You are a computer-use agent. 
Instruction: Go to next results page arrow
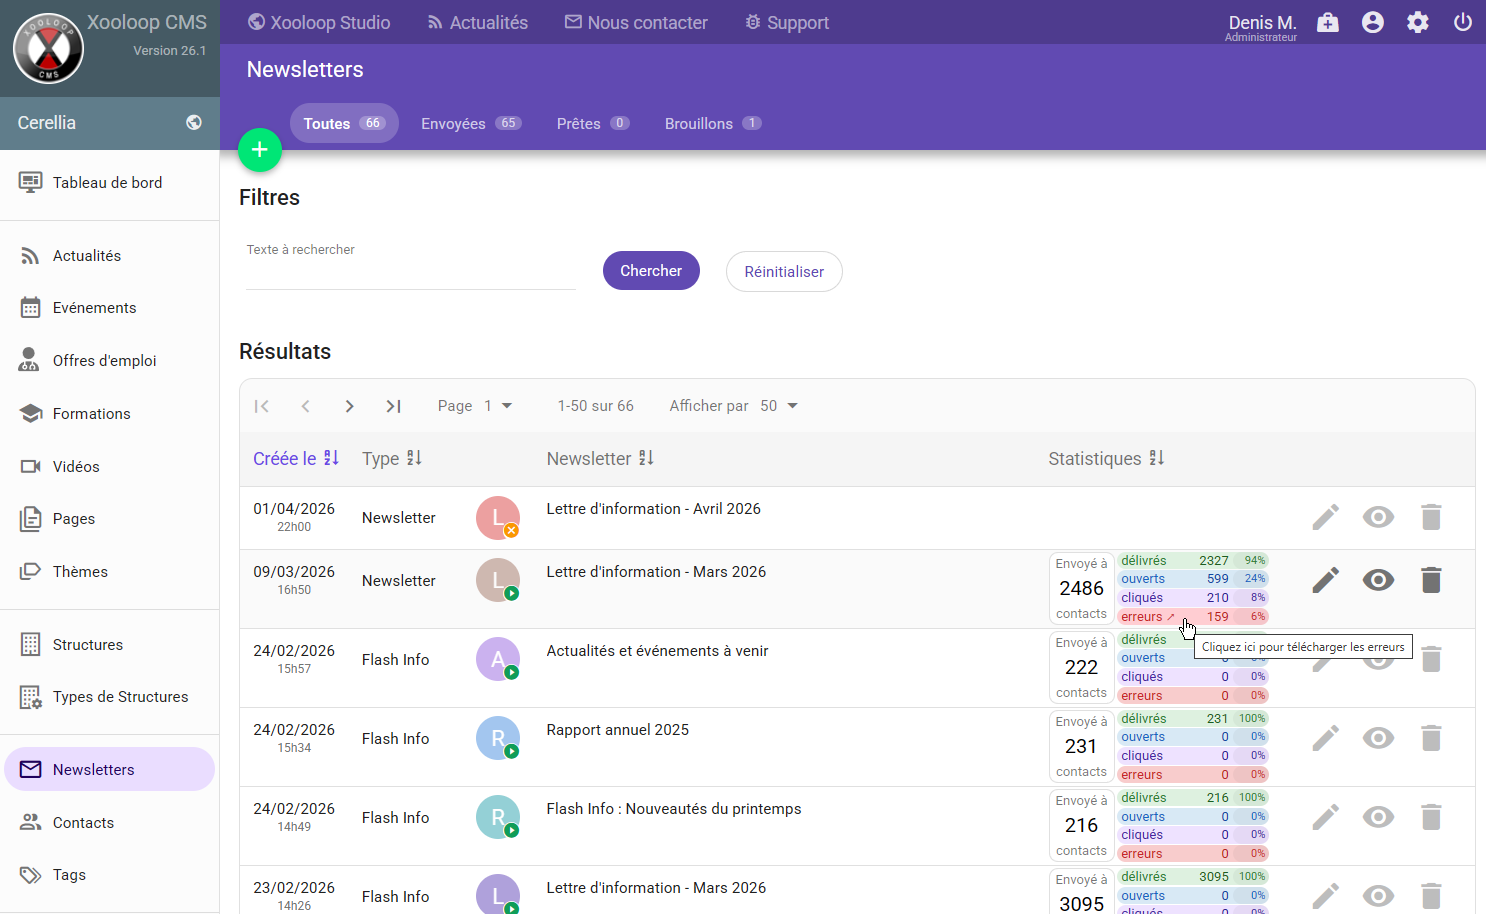coord(349,406)
